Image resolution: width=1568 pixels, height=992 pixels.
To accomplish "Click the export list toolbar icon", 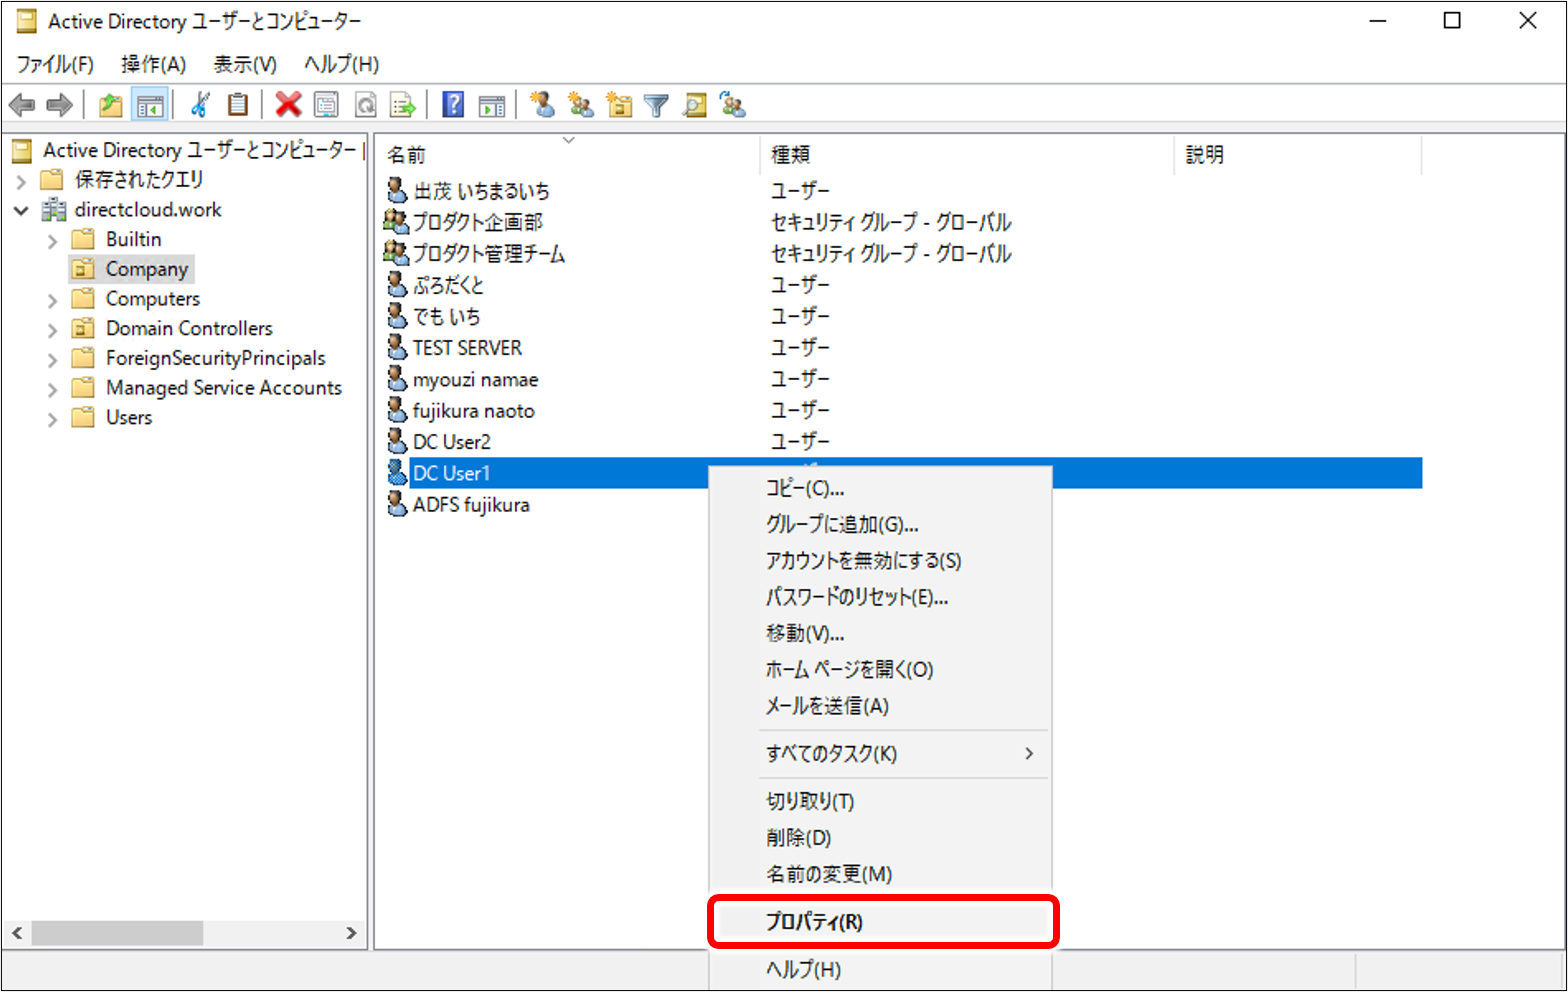I will (403, 105).
